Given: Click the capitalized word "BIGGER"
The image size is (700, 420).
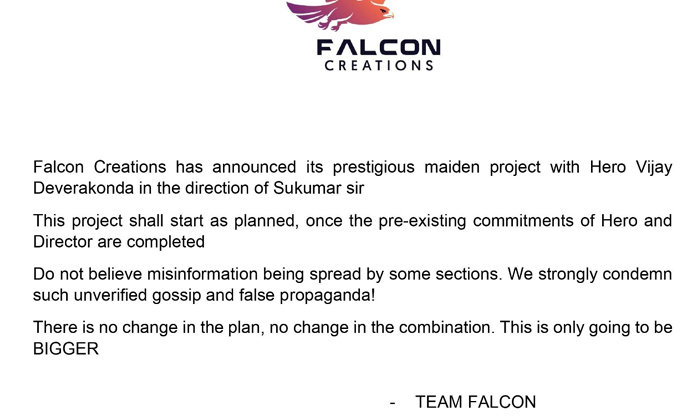Looking at the screenshot, I should [x=66, y=349].
